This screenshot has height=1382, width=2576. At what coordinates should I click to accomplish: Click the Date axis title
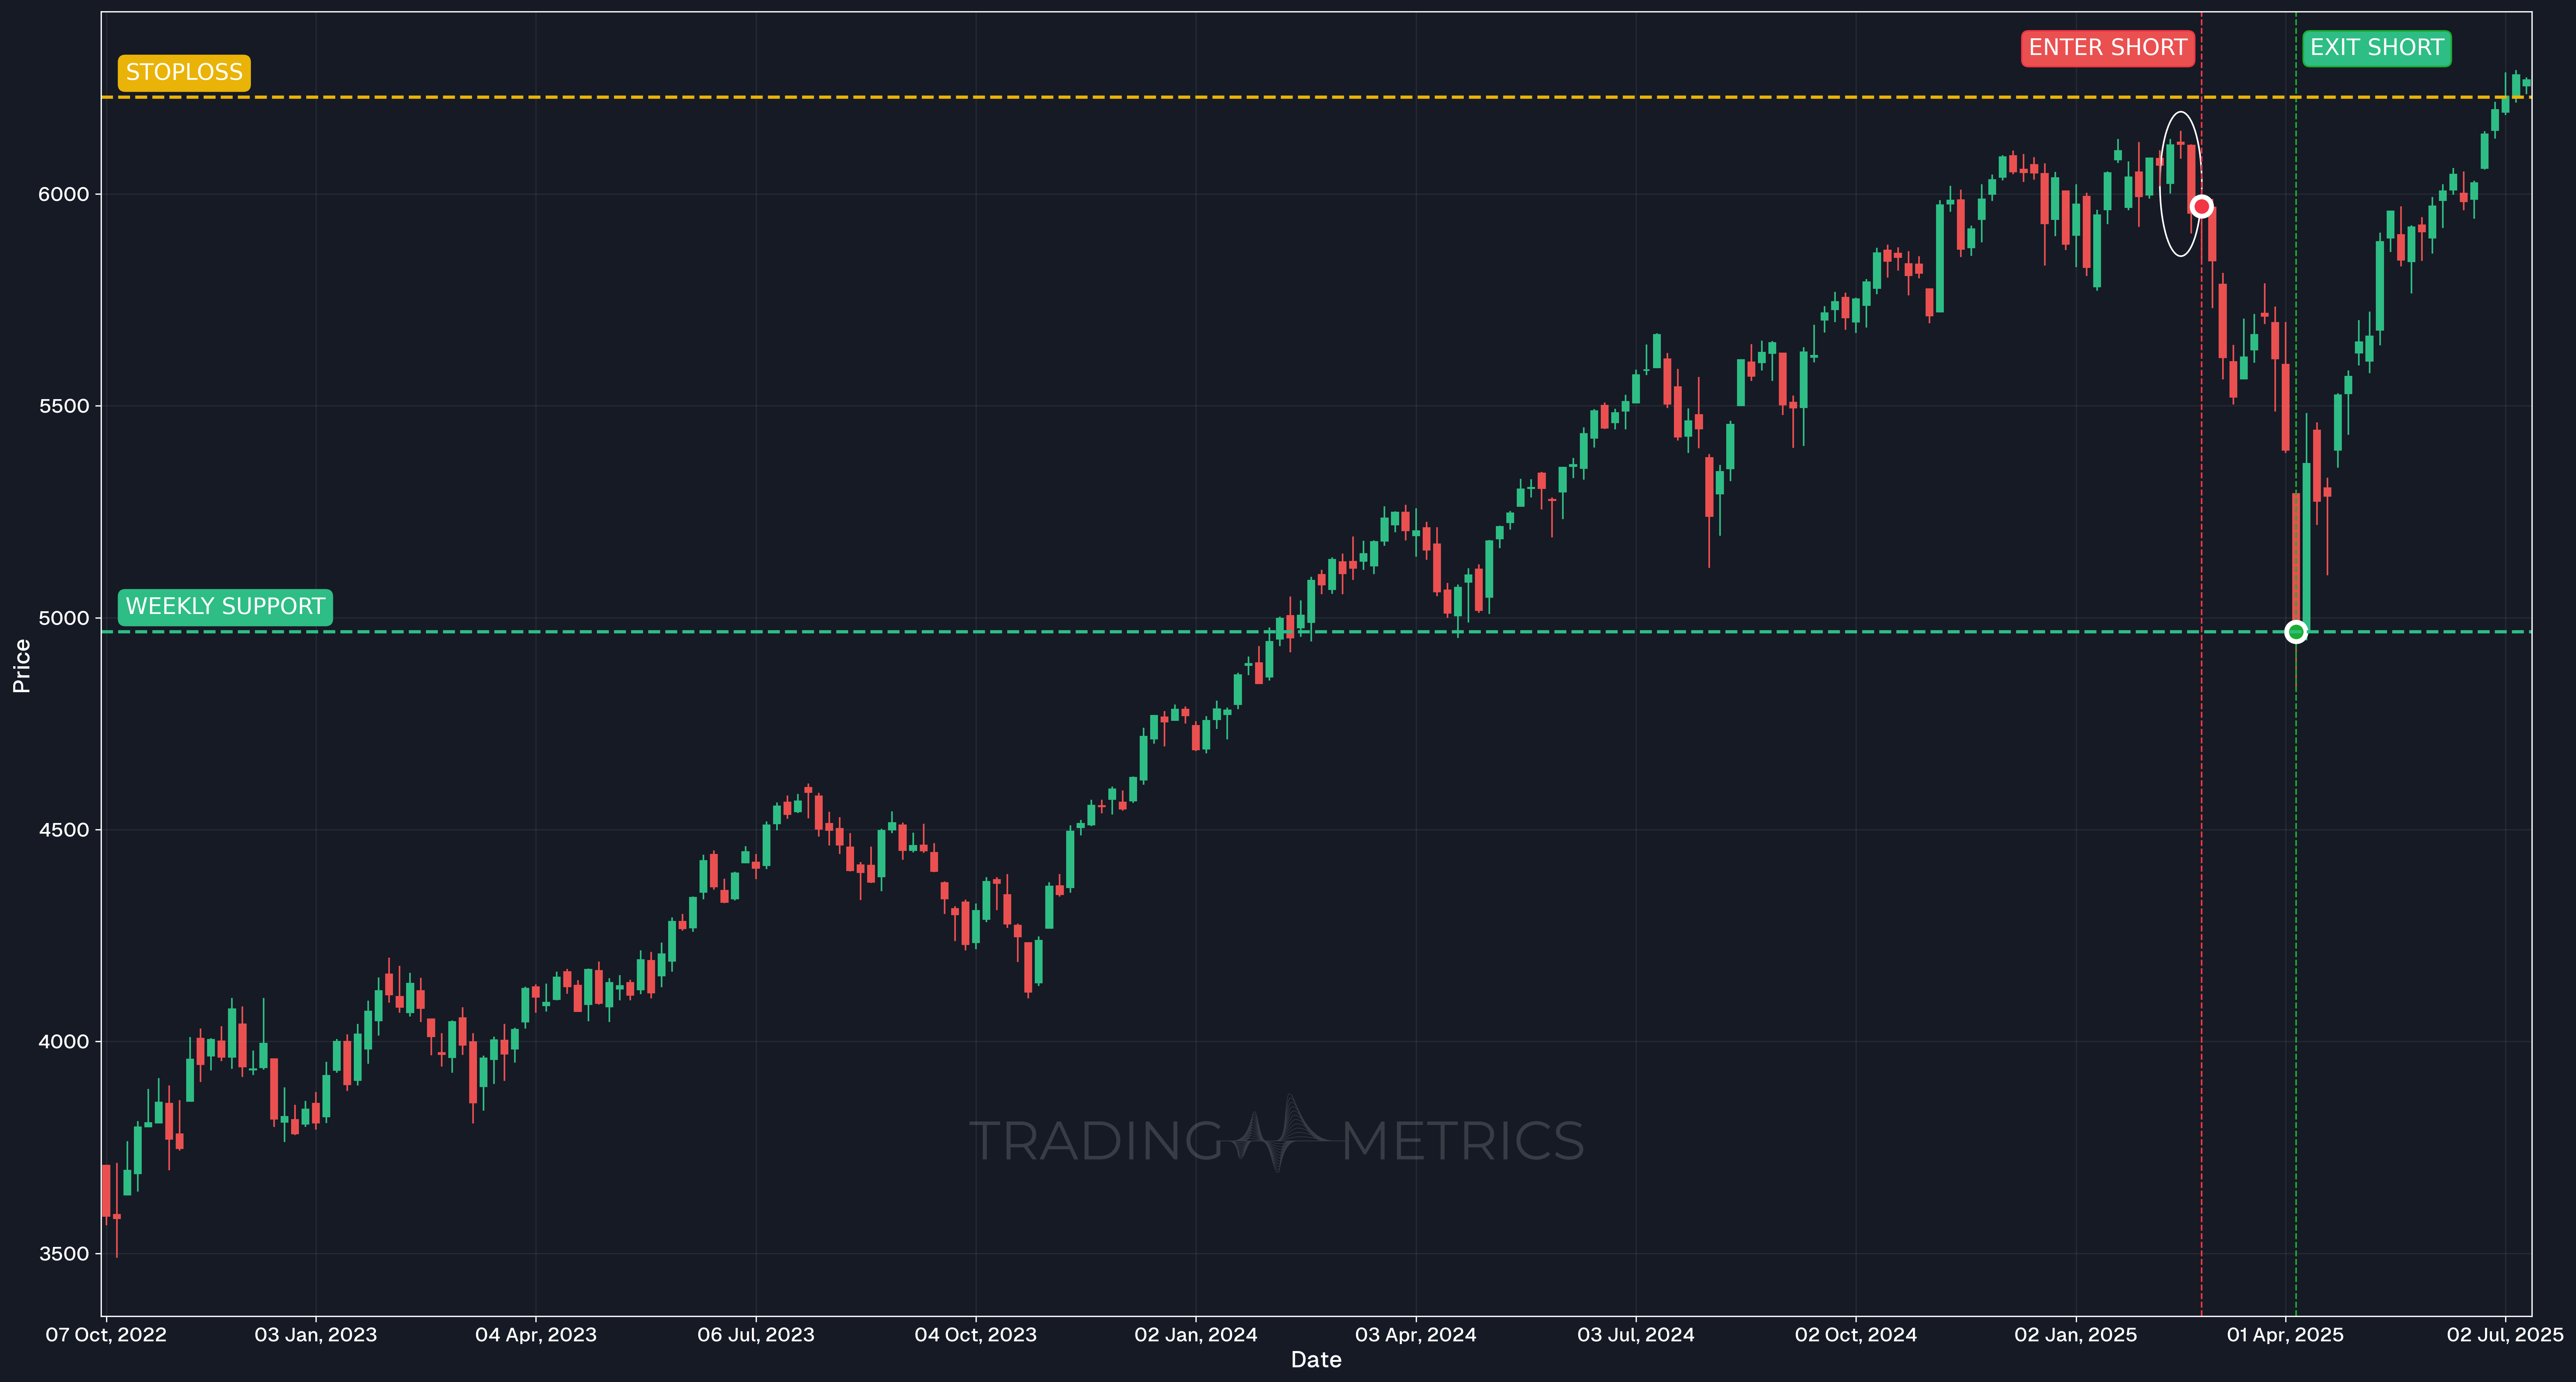[x=1316, y=1360]
